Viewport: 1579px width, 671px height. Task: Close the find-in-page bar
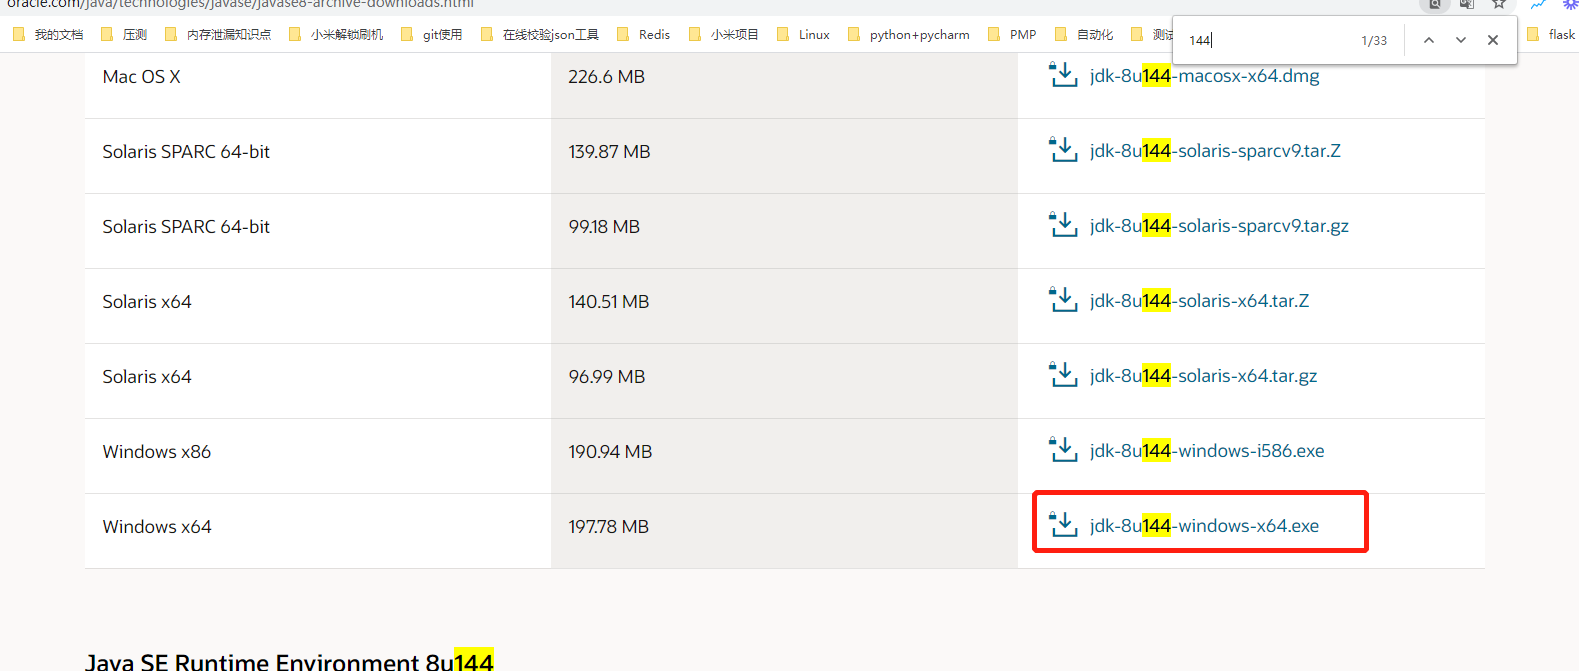(x=1493, y=40)
